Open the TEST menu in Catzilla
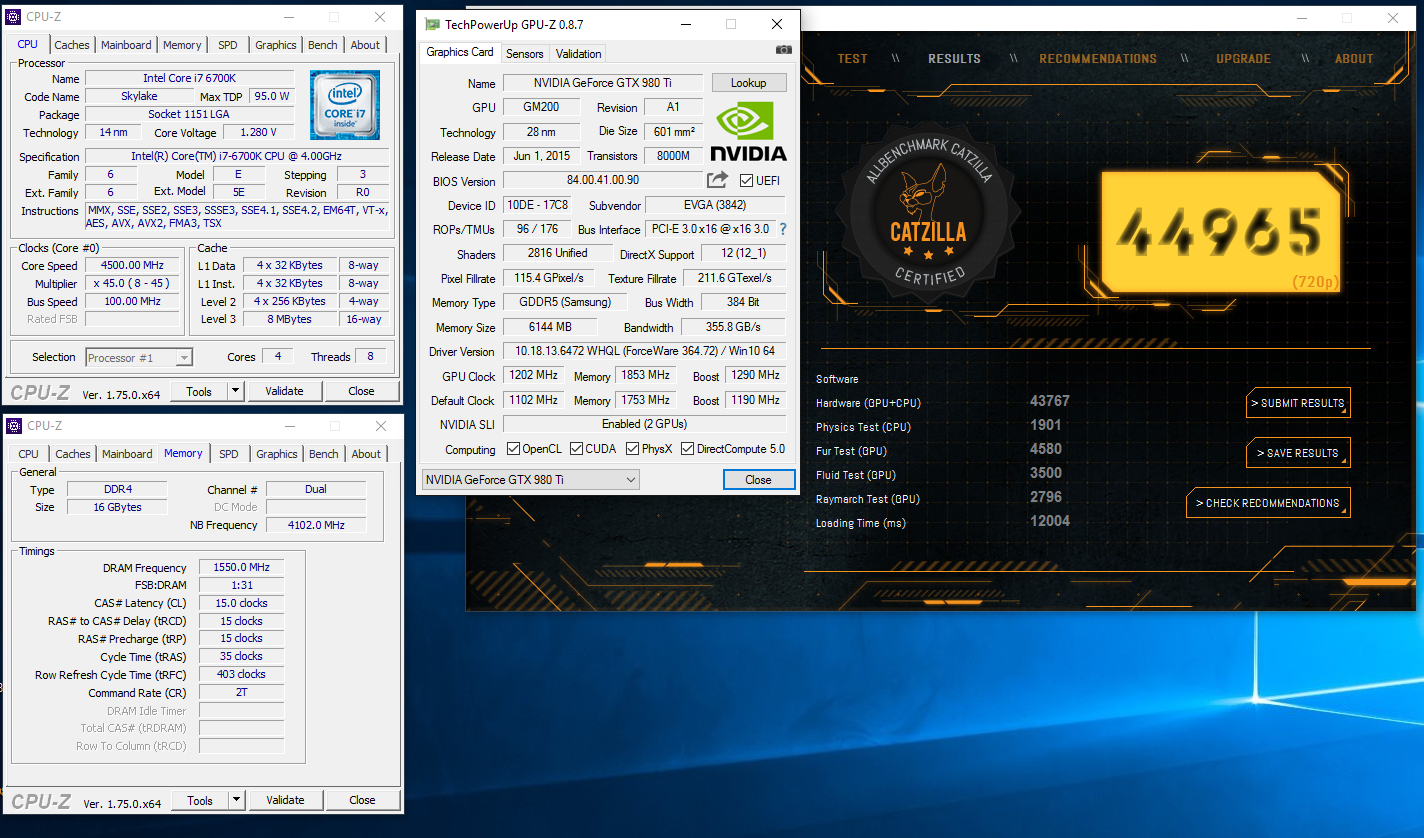The width and height of the screenshot is (1424, 838). pos(852,59)
